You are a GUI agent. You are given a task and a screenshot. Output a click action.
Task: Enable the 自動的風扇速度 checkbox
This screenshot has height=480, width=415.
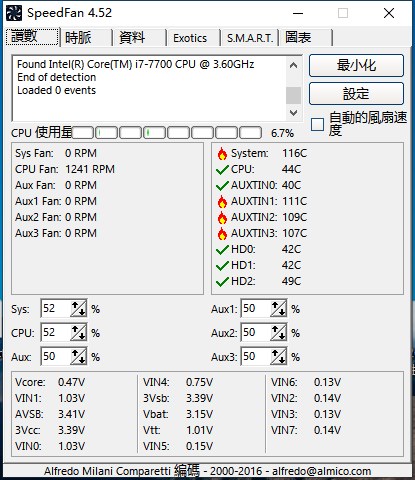coord(317,124)
